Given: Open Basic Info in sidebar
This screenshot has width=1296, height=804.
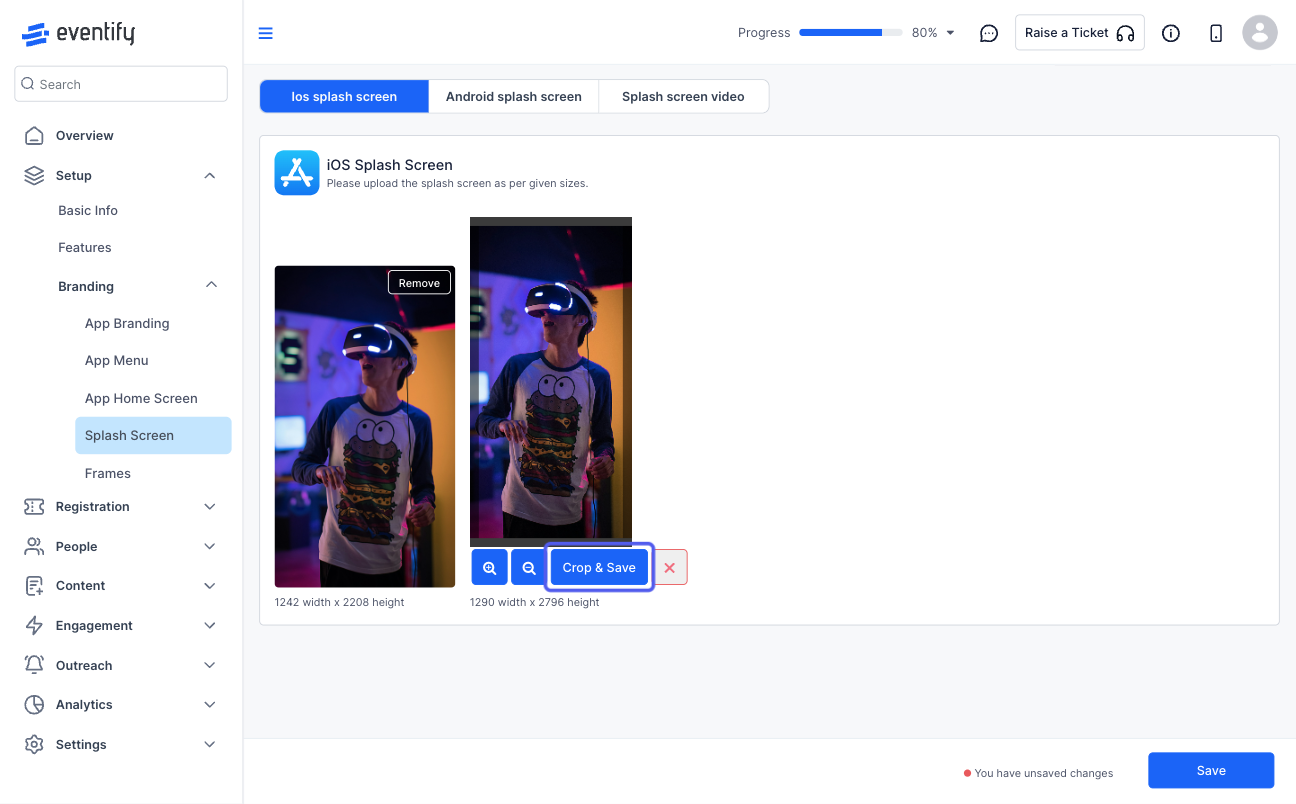Looking at the screenshot, I should coord(88,211).
